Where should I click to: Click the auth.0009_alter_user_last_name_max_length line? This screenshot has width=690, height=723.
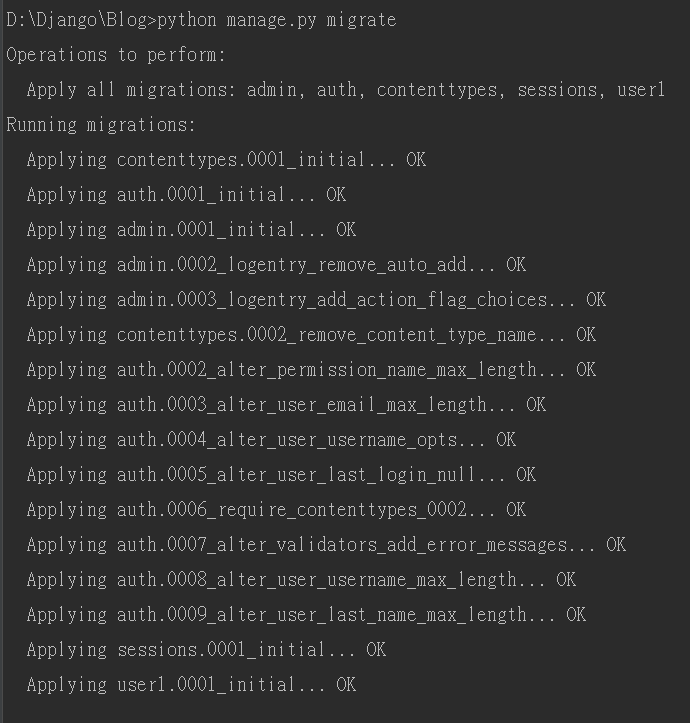coord(306,616)
